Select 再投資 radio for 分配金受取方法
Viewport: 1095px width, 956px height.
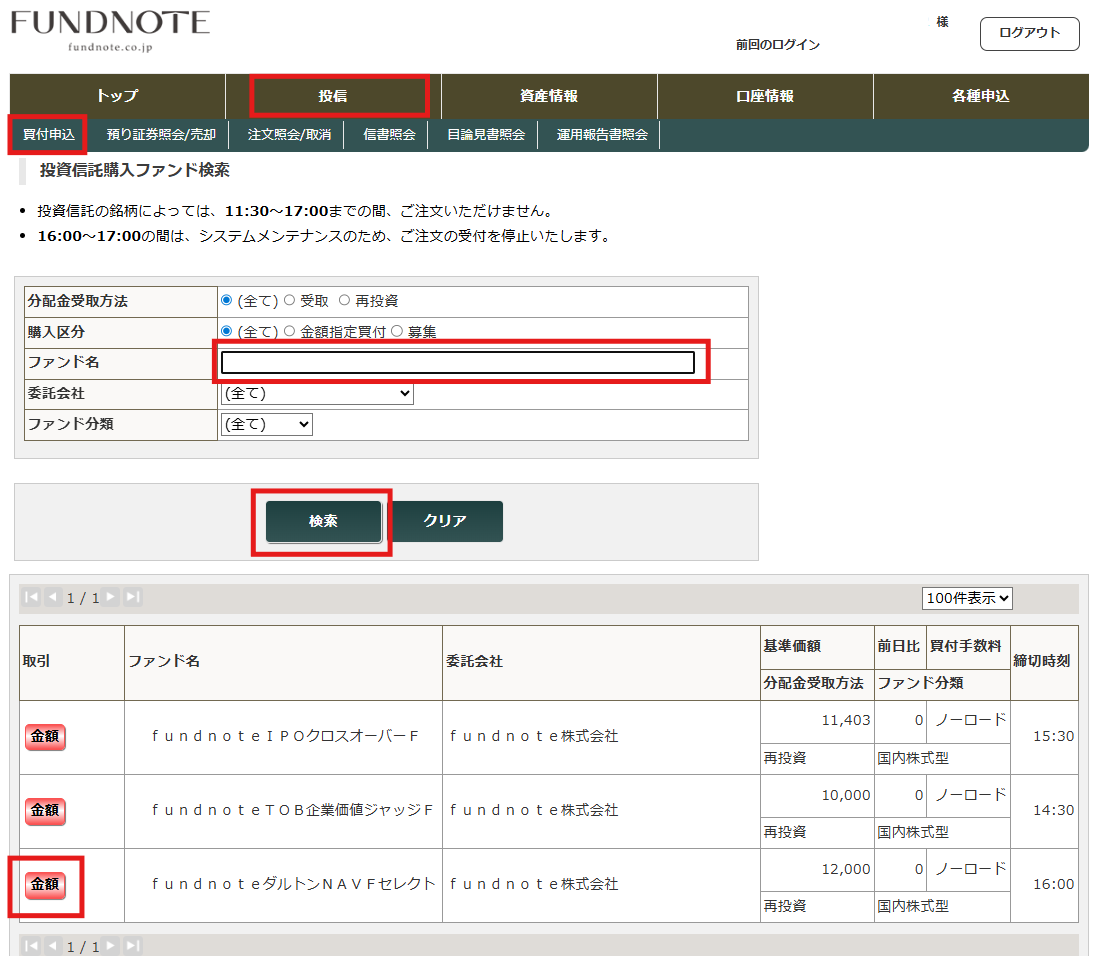coord(344,301)
